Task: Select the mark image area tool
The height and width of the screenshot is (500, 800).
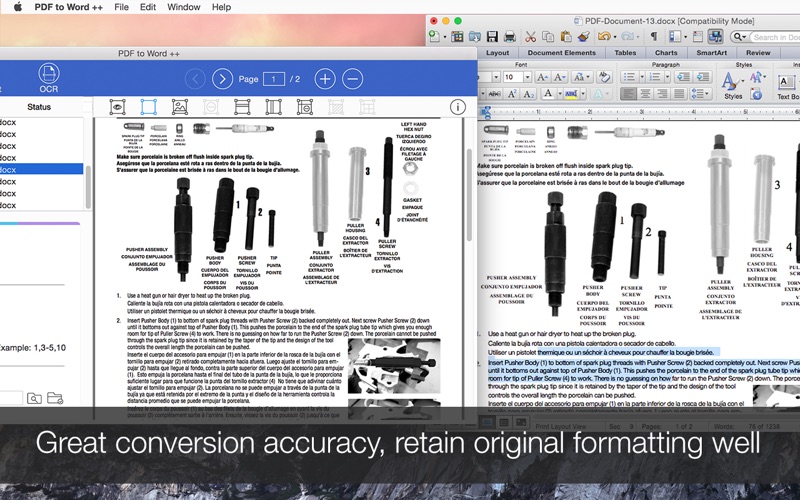Action: coord(180,107)
